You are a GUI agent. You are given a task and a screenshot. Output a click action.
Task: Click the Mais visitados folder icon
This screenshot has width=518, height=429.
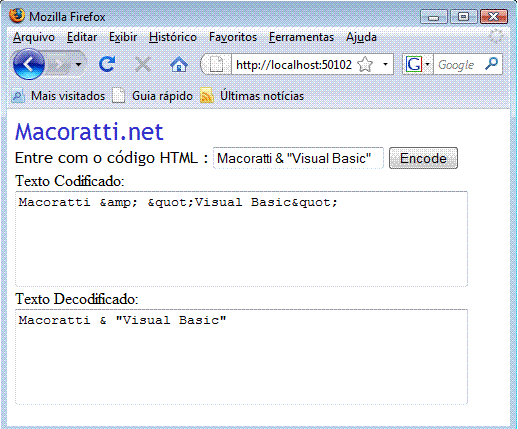[x=18, y=96]
